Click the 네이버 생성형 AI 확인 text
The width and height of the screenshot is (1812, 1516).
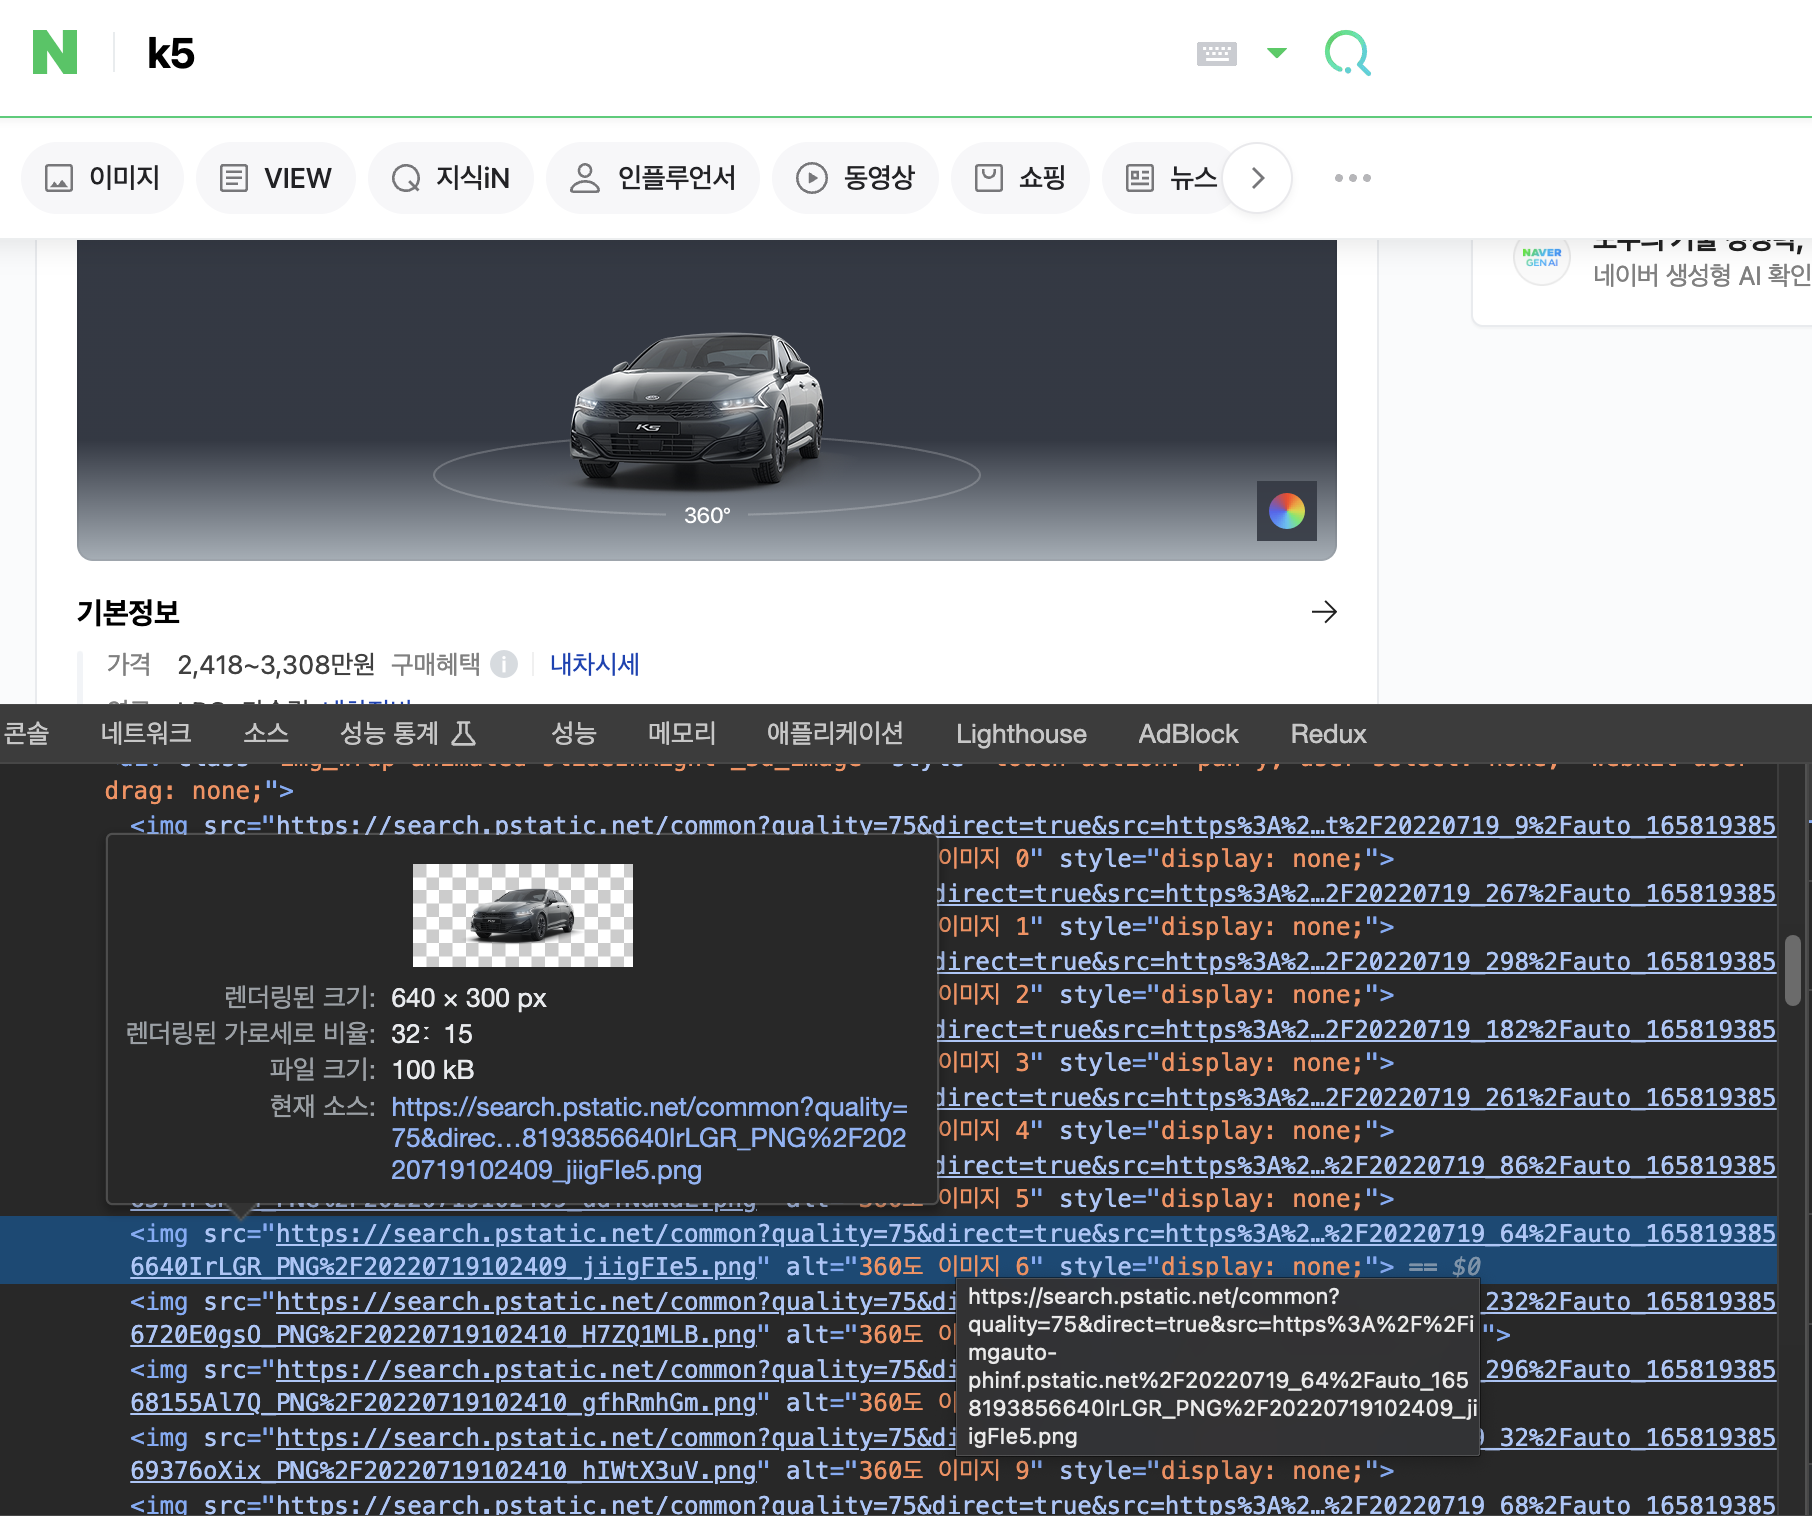pyautogui.click(x=1702, y=275)
